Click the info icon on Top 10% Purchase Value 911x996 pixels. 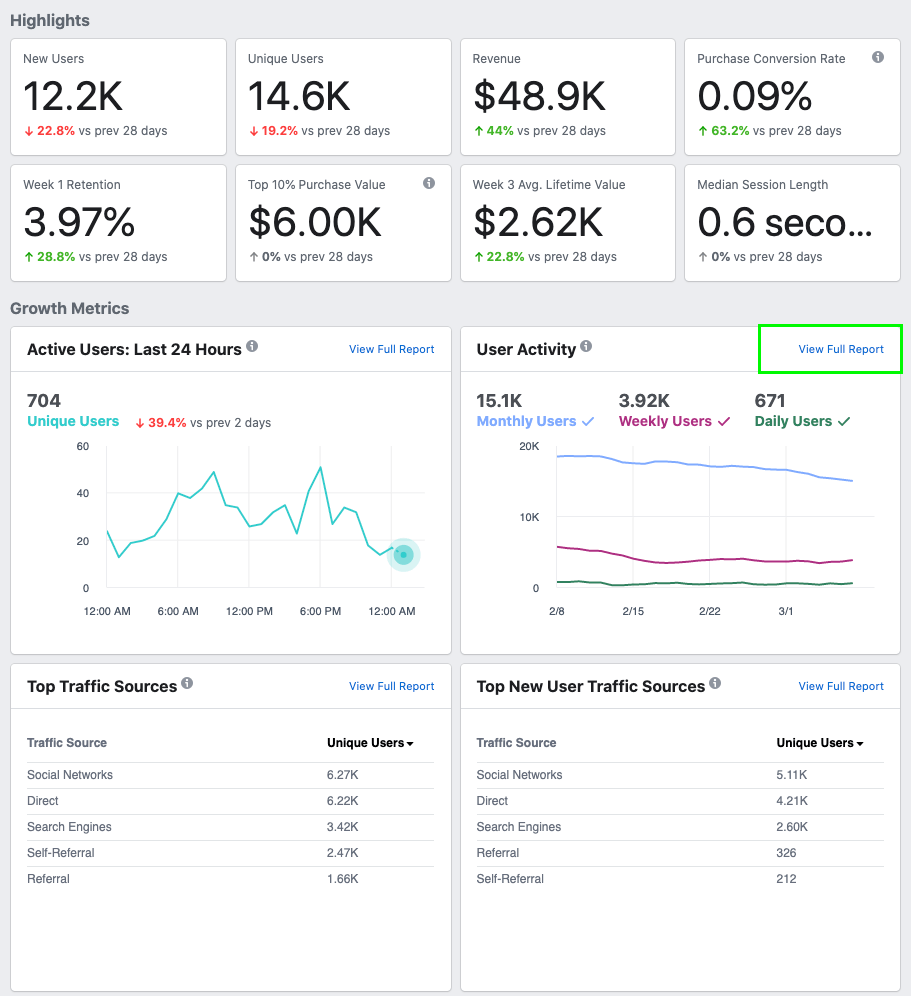click(x=428, y=183)
